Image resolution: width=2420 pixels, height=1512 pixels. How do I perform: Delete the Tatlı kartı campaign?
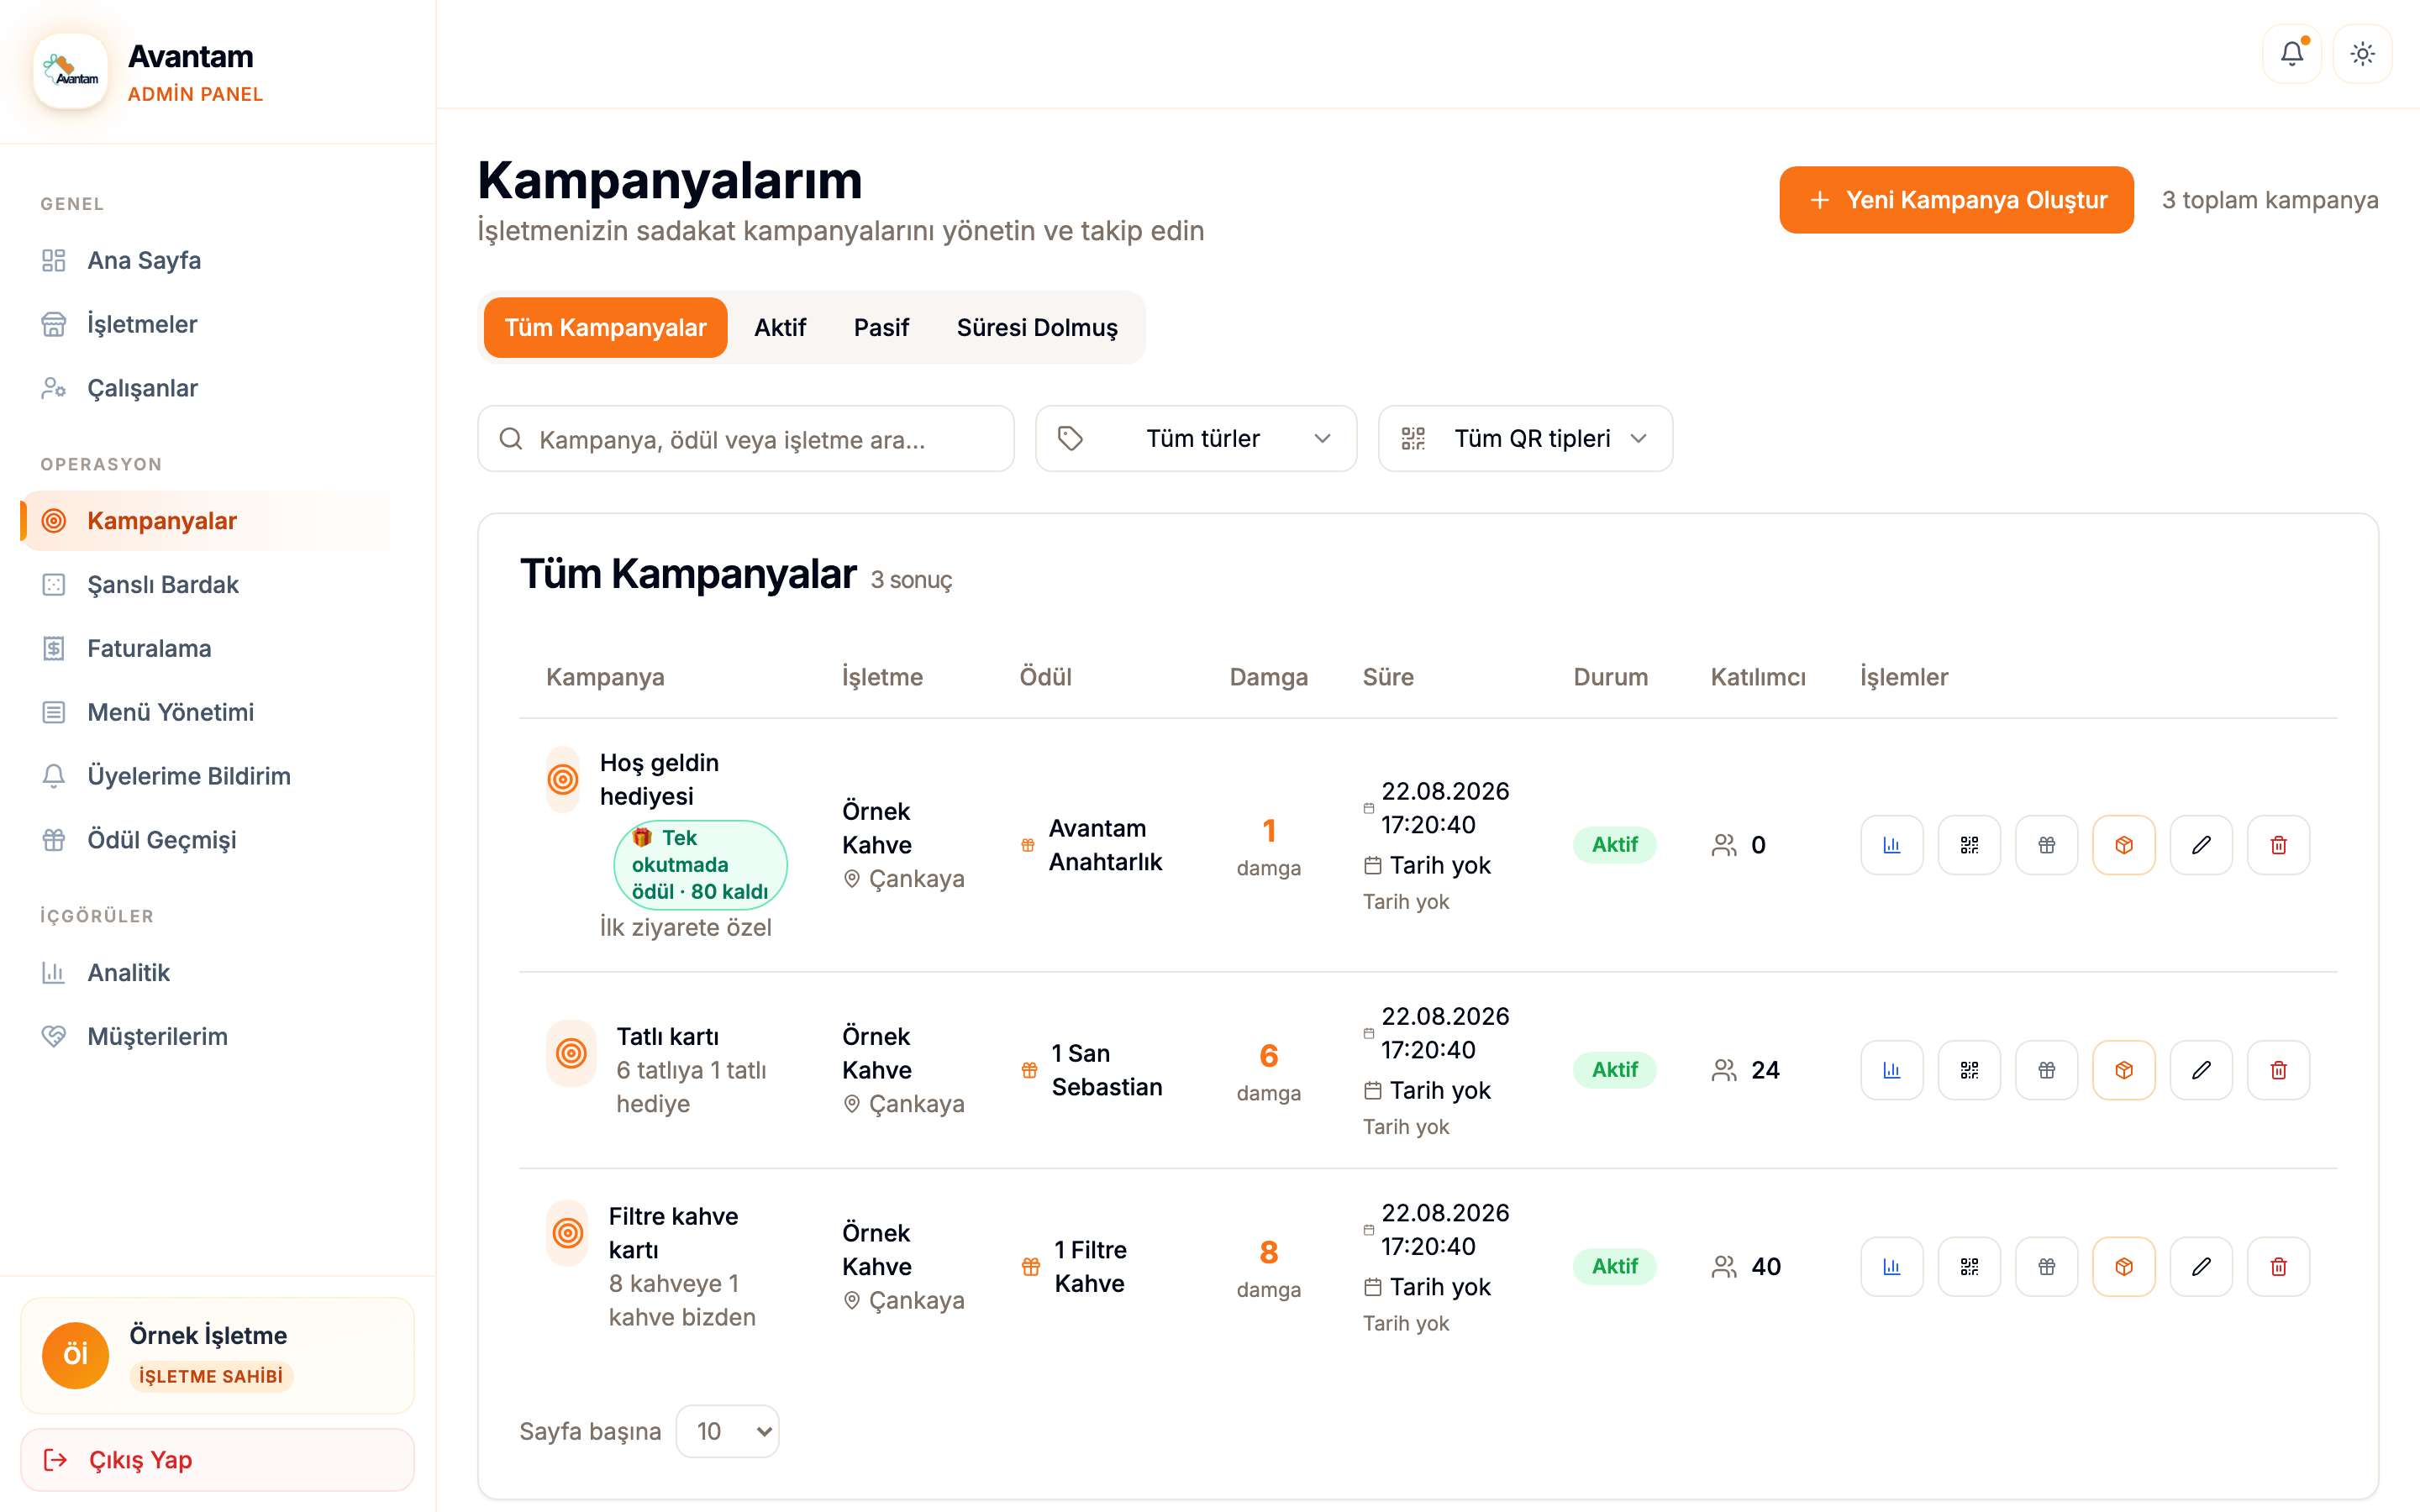point(2278,1070)
